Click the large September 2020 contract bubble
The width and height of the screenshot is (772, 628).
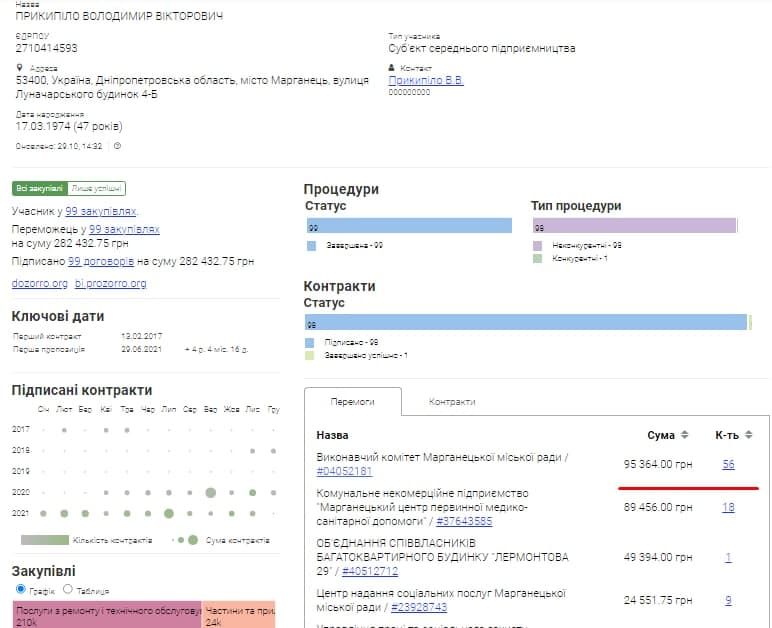[x=210, y=492]
